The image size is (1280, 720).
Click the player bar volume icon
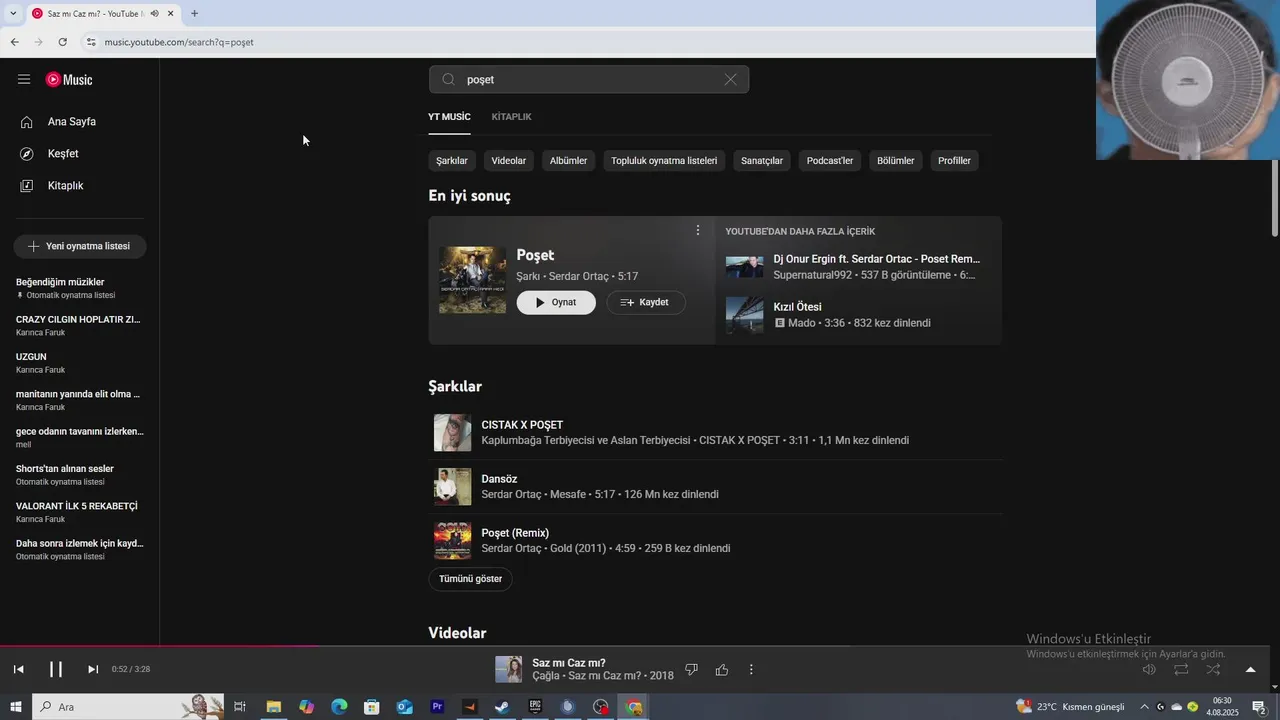tap(1149, 669)
